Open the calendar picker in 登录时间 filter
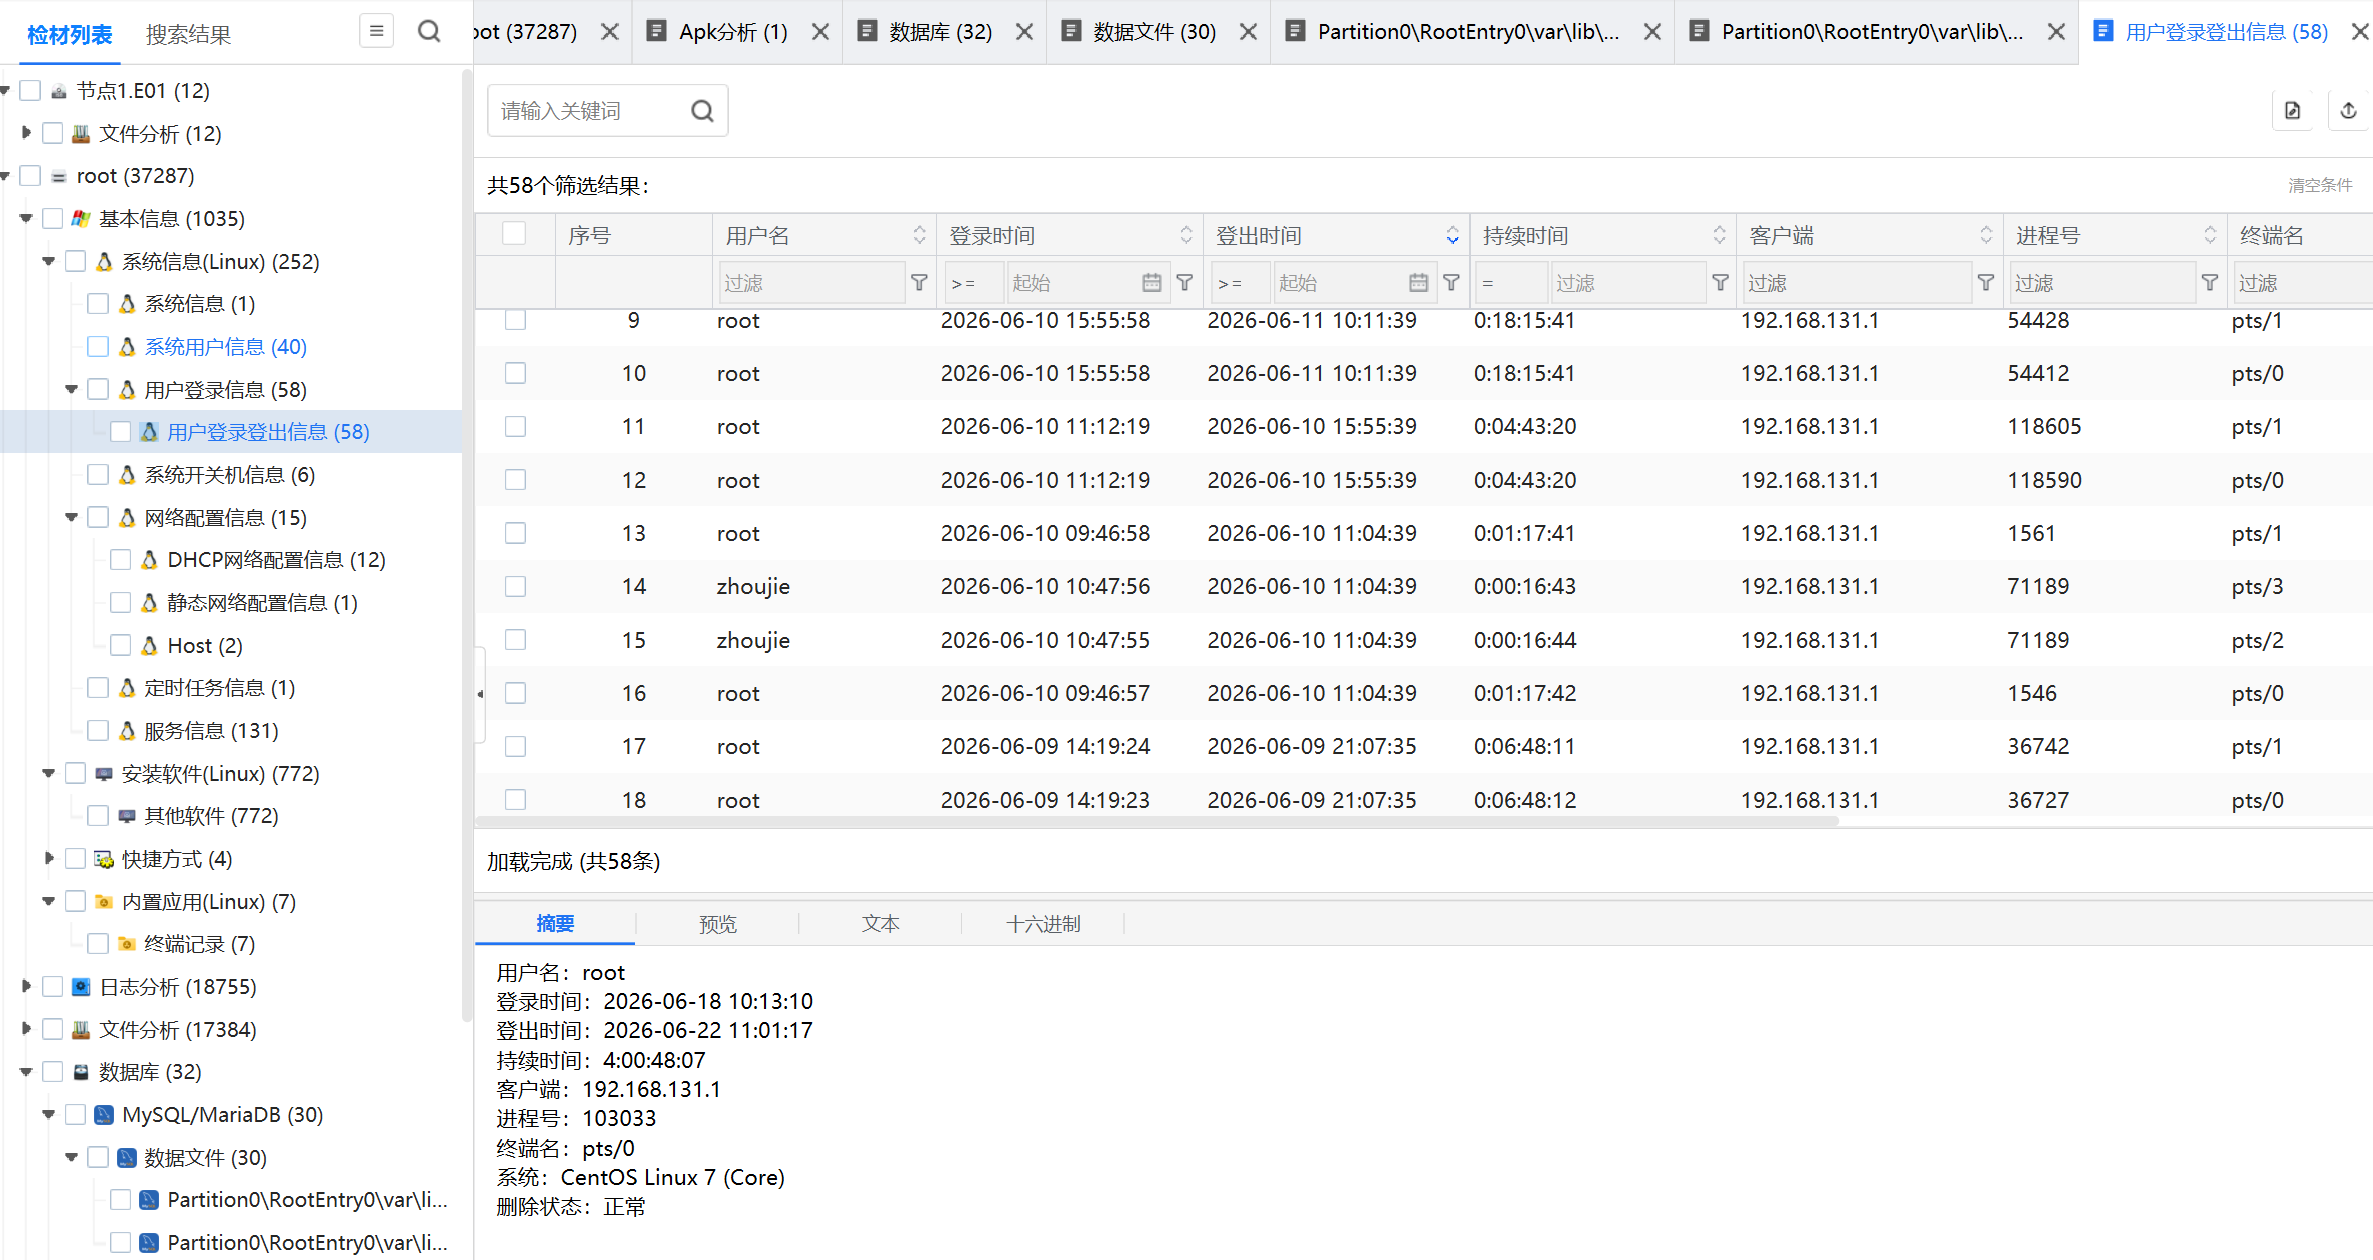The height and width of the screenshot is (1260, 2373). [1152, 283]
